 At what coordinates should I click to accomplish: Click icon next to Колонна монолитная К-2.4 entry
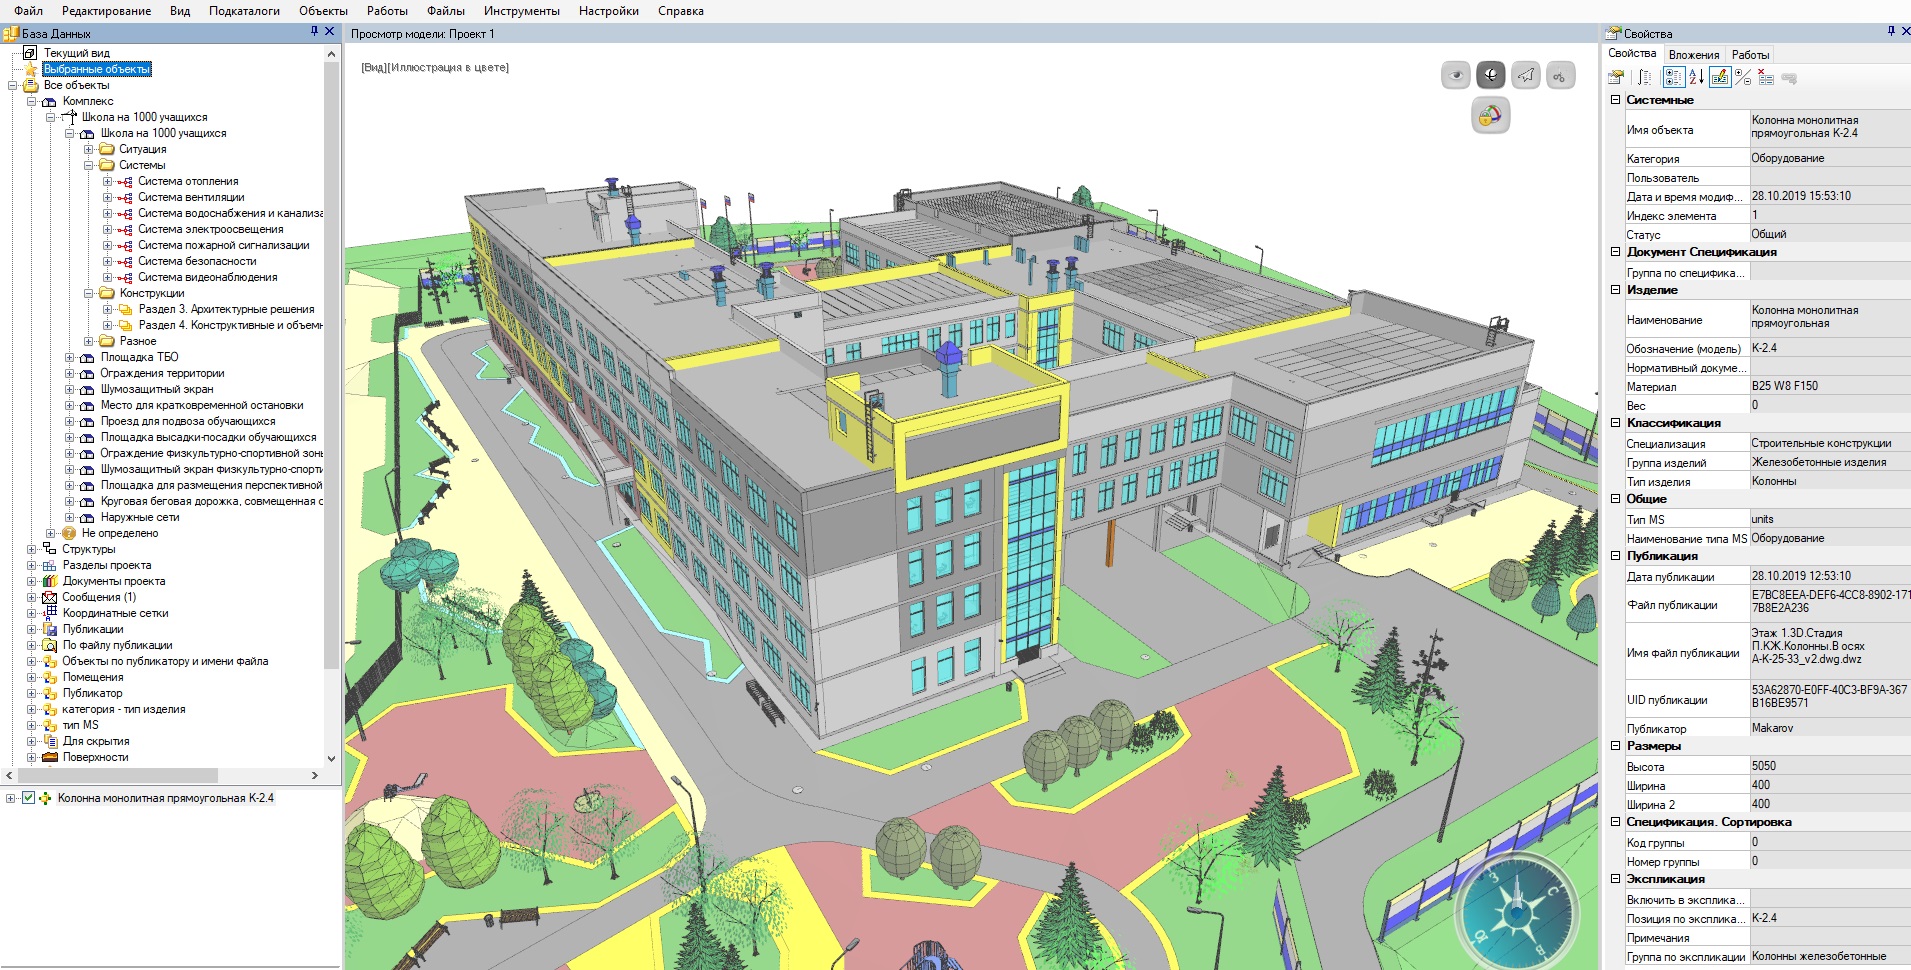pyautogui.click(x=45, y=798)
